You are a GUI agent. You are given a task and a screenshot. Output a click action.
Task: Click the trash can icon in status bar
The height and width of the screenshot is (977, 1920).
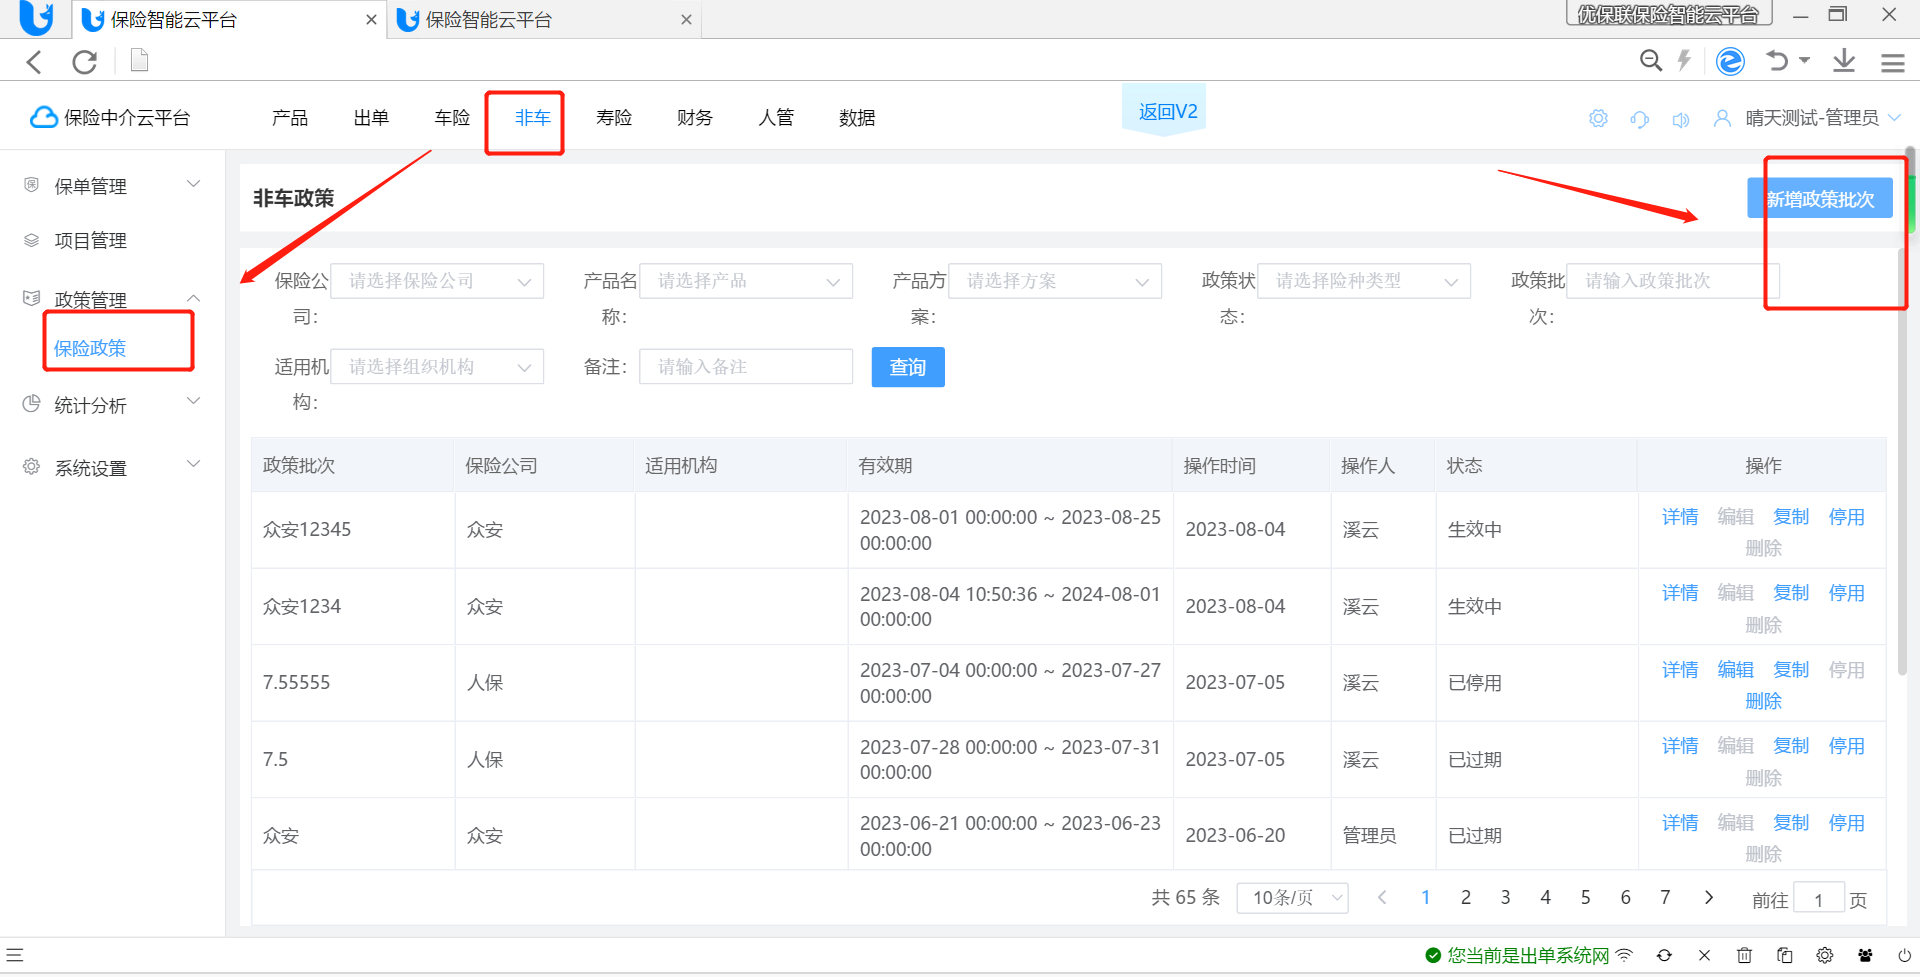pos(1744,955)
